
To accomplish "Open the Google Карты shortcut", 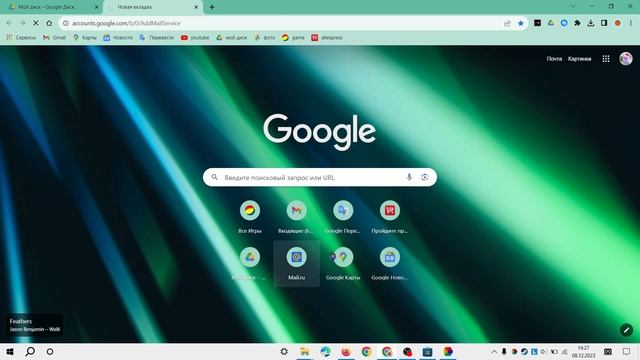I will (343, 263).
